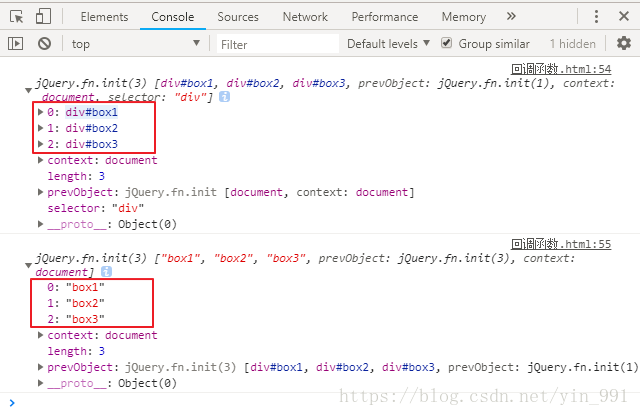Close the DevTools panel

624,16
